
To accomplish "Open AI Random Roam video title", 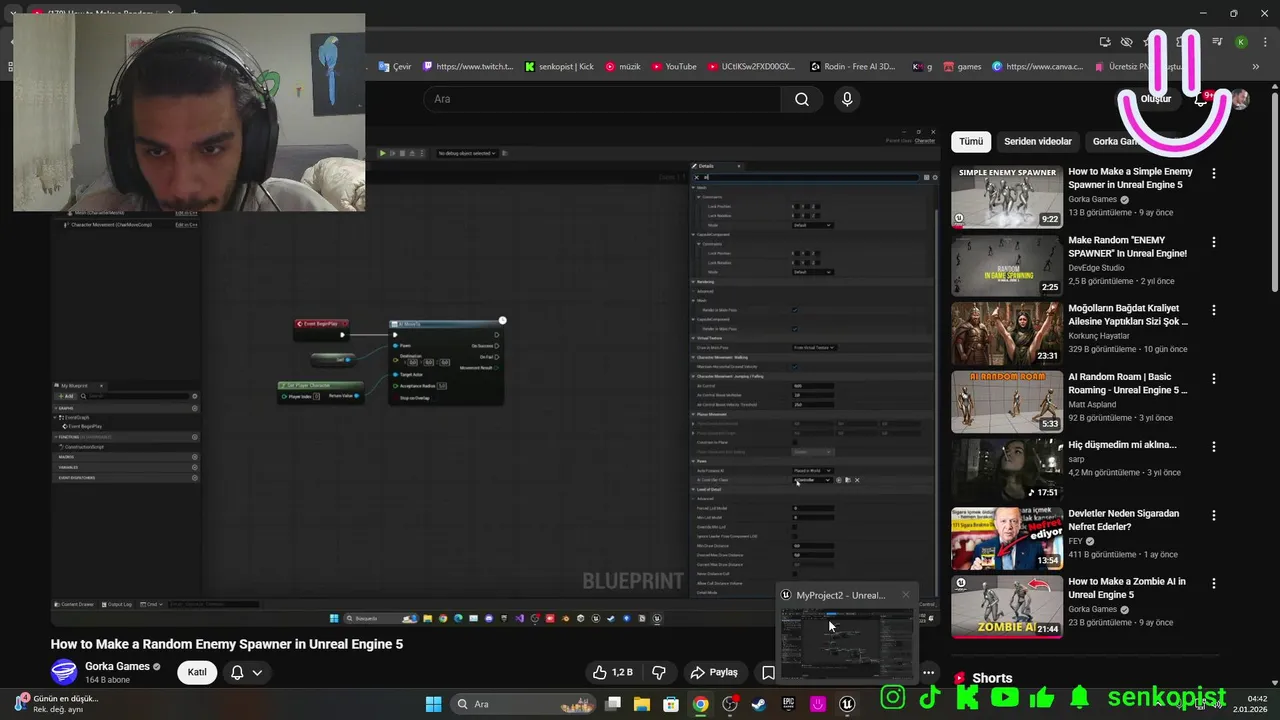I will click(x=1127, y=383).
